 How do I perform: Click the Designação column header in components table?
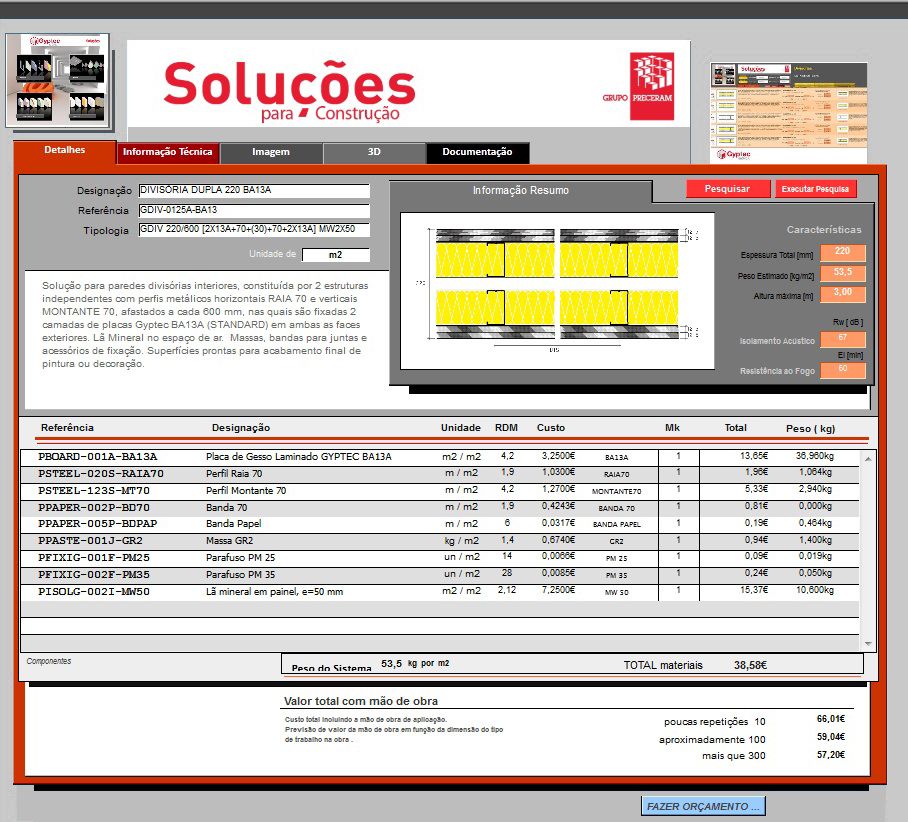pyautogui.click(x=241, y=428)
